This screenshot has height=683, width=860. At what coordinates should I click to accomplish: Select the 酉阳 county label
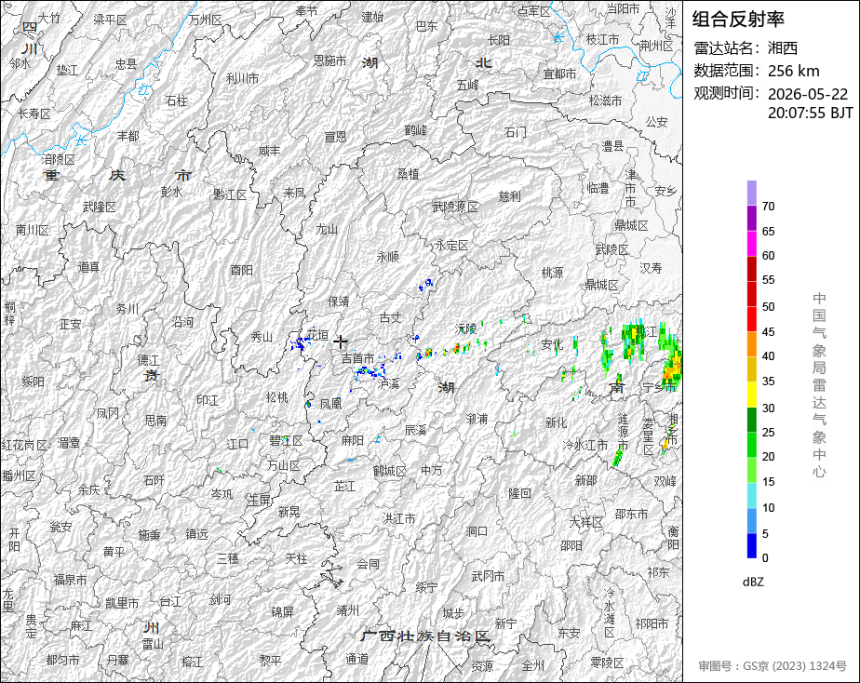pyautogui.click(x=241, y=270)
